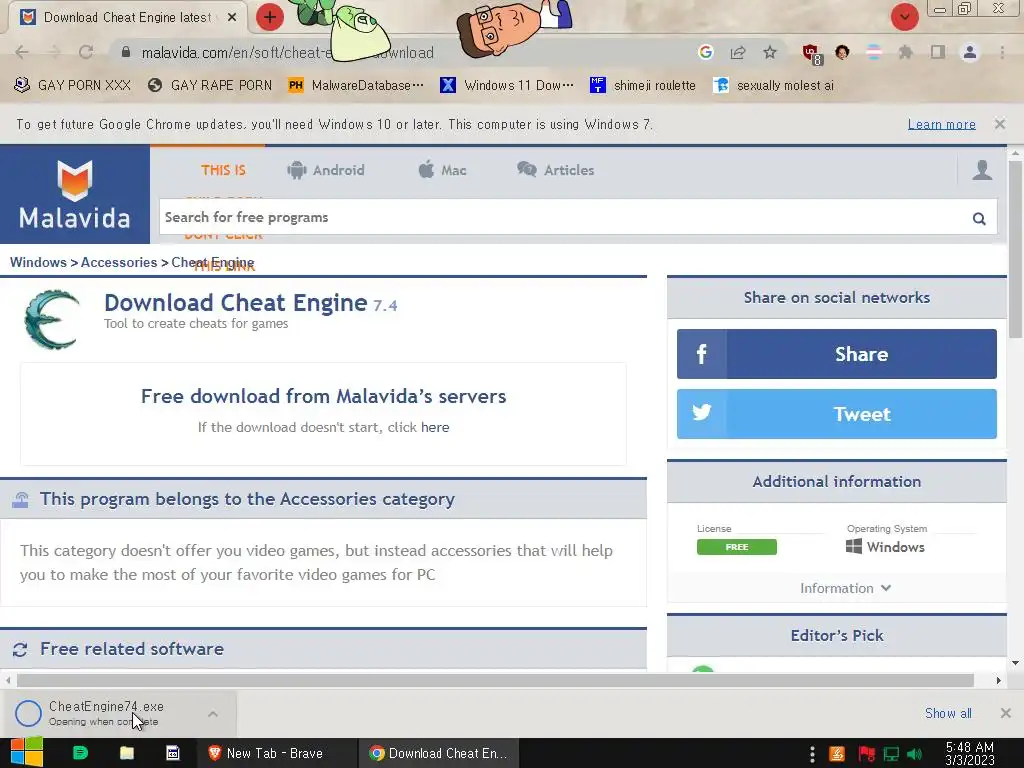Open Chrome's three-dot menu
This screenshot has height=768, width=1024.
[x=1002, y=52]
